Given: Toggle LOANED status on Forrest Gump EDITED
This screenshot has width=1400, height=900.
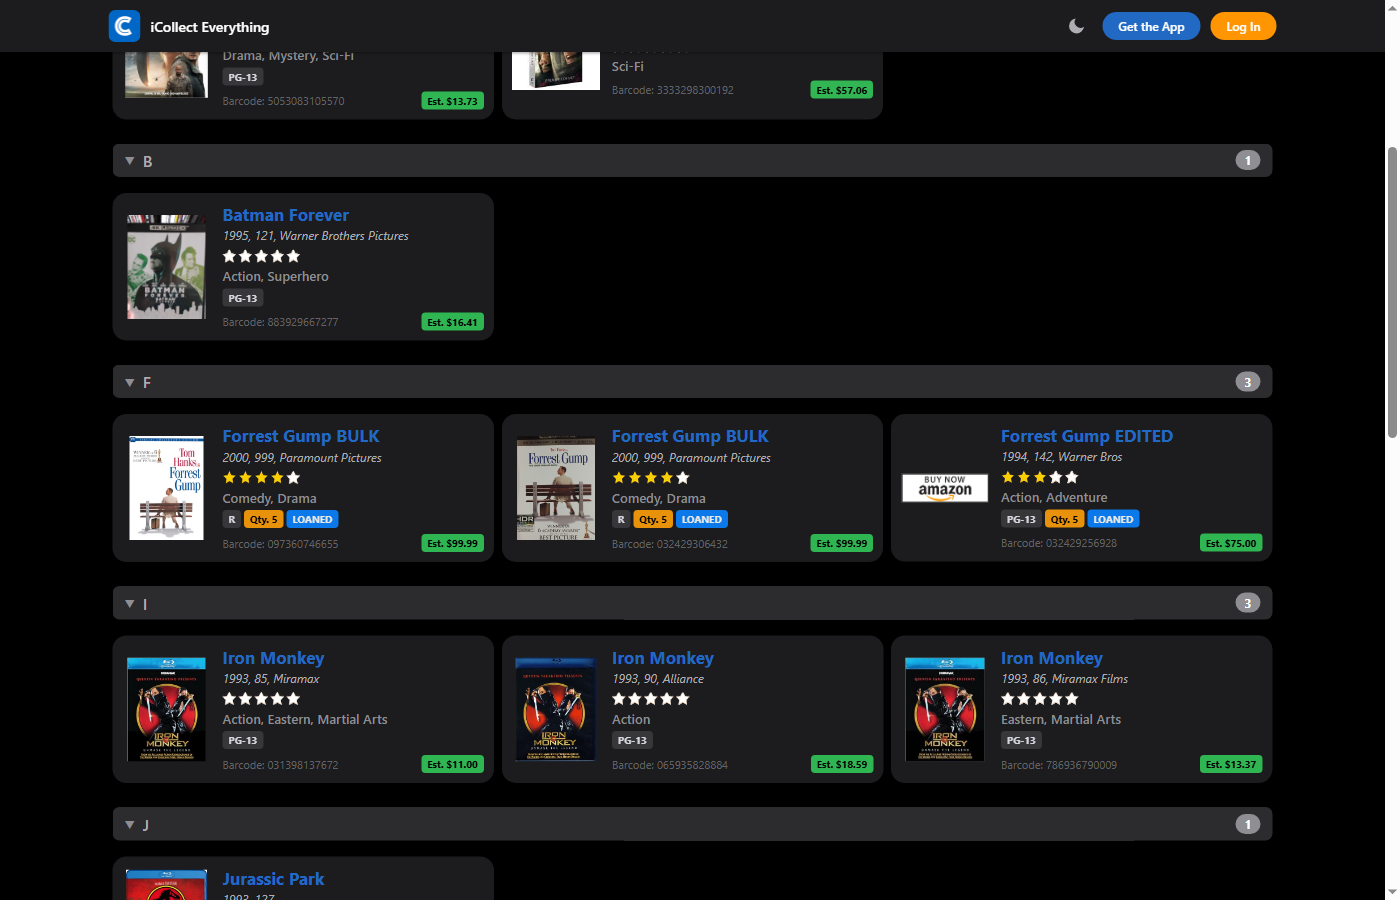Looking at the screenshot, I should 1113,519.
